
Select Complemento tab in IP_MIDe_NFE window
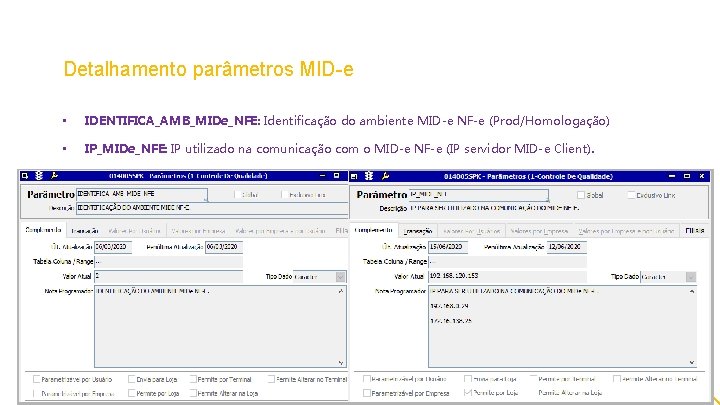pos(374,230)
